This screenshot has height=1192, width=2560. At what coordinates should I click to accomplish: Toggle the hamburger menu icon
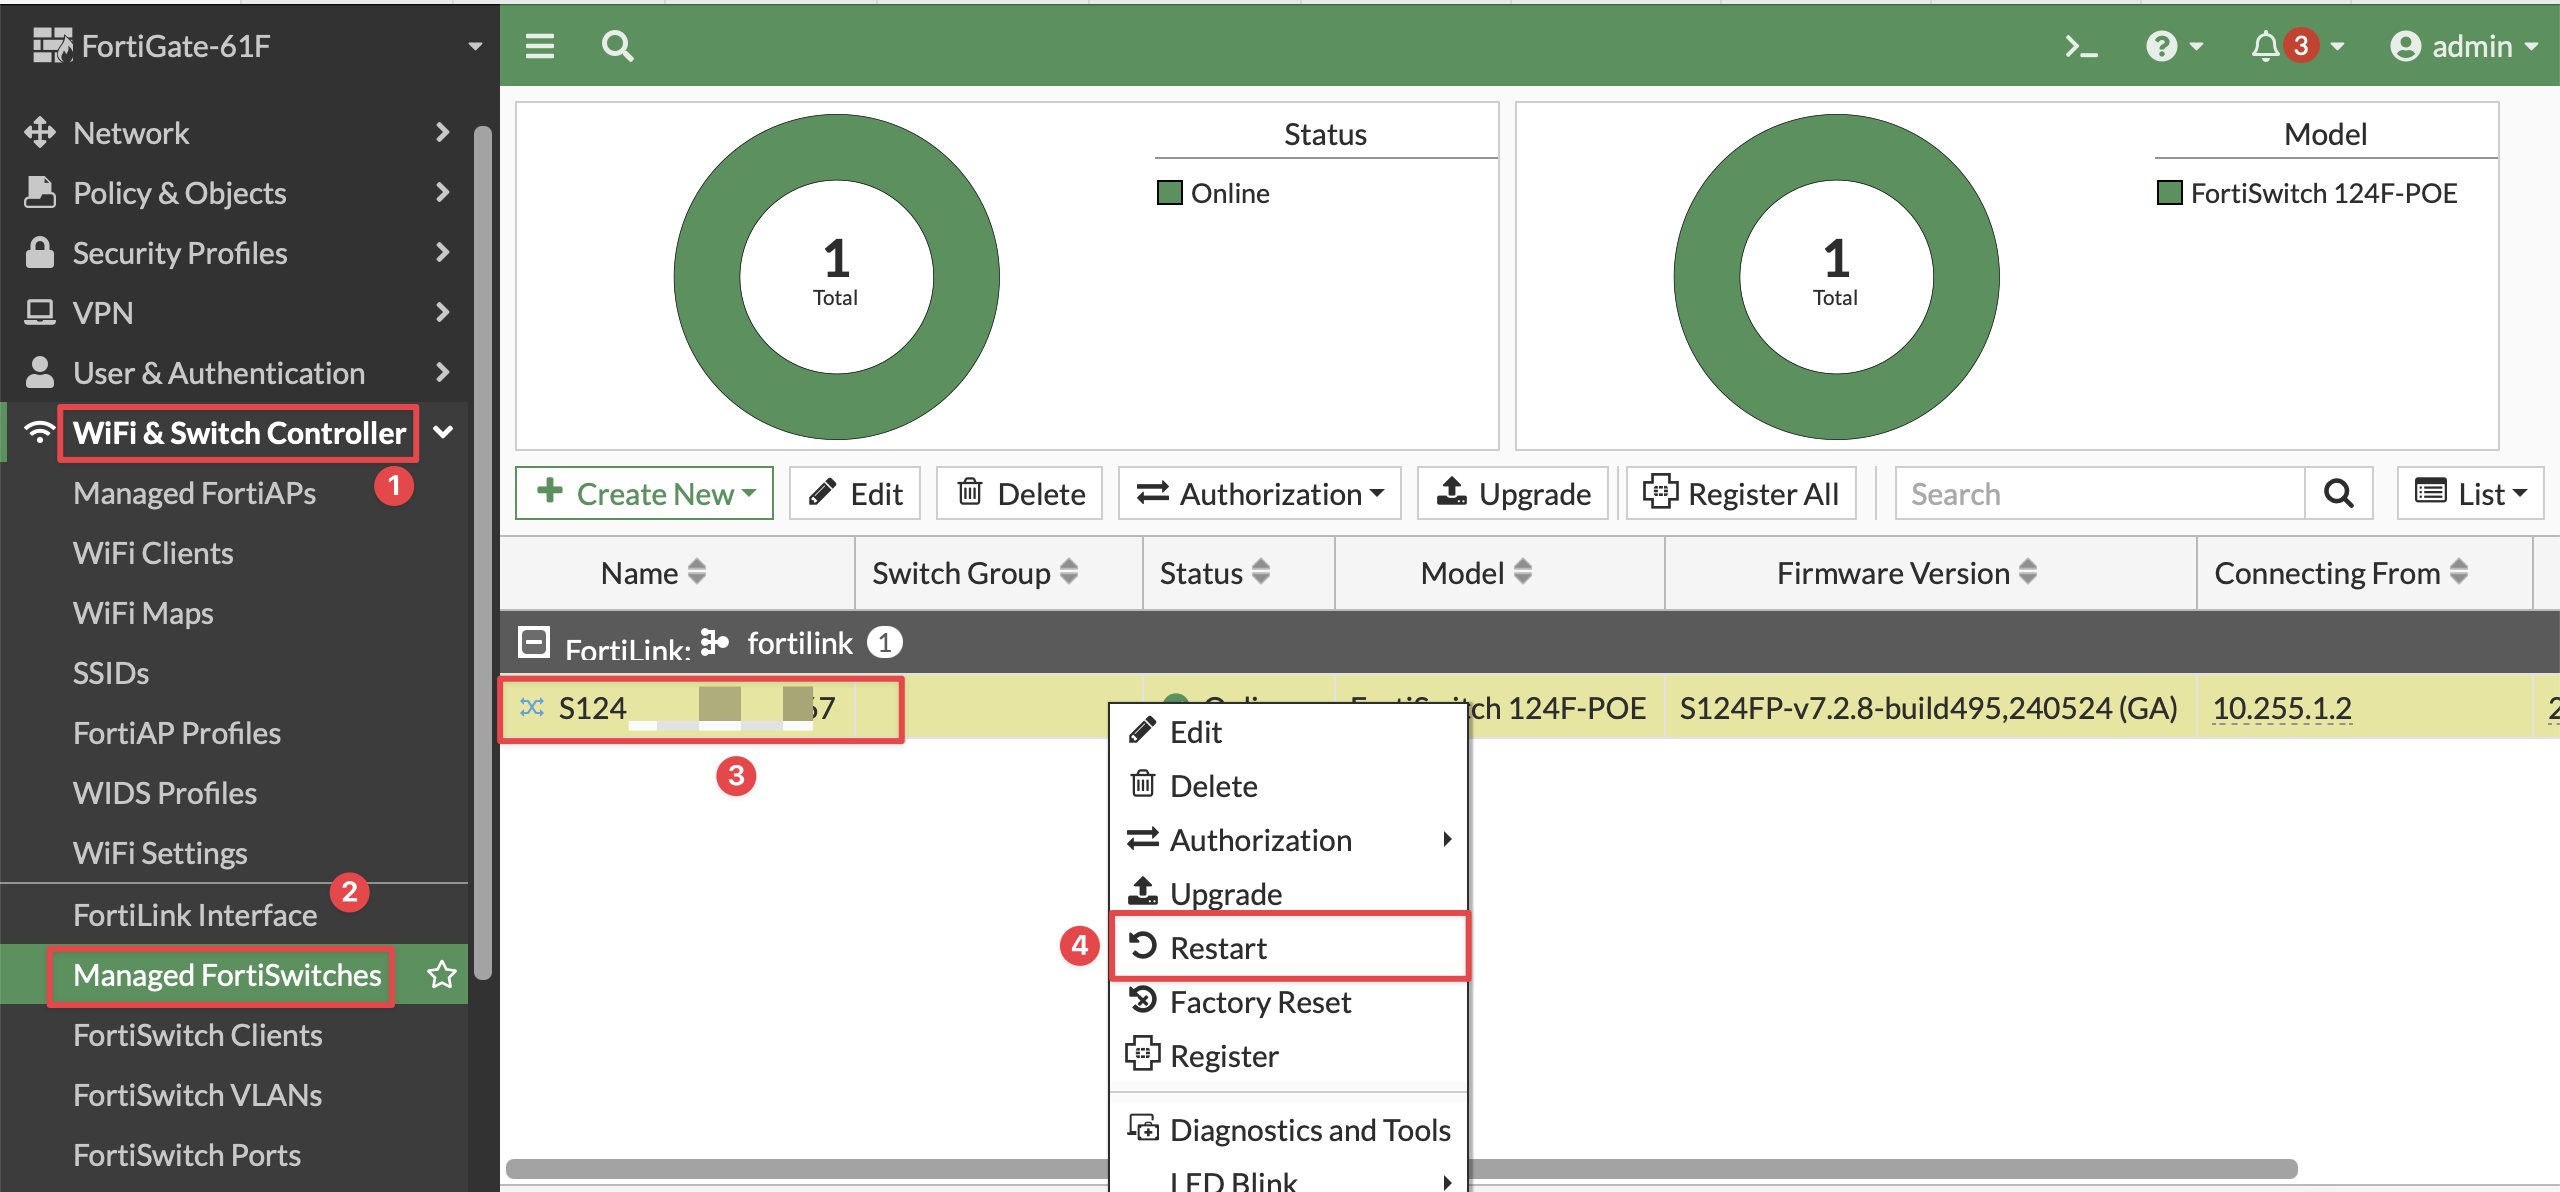coord(540,46)
